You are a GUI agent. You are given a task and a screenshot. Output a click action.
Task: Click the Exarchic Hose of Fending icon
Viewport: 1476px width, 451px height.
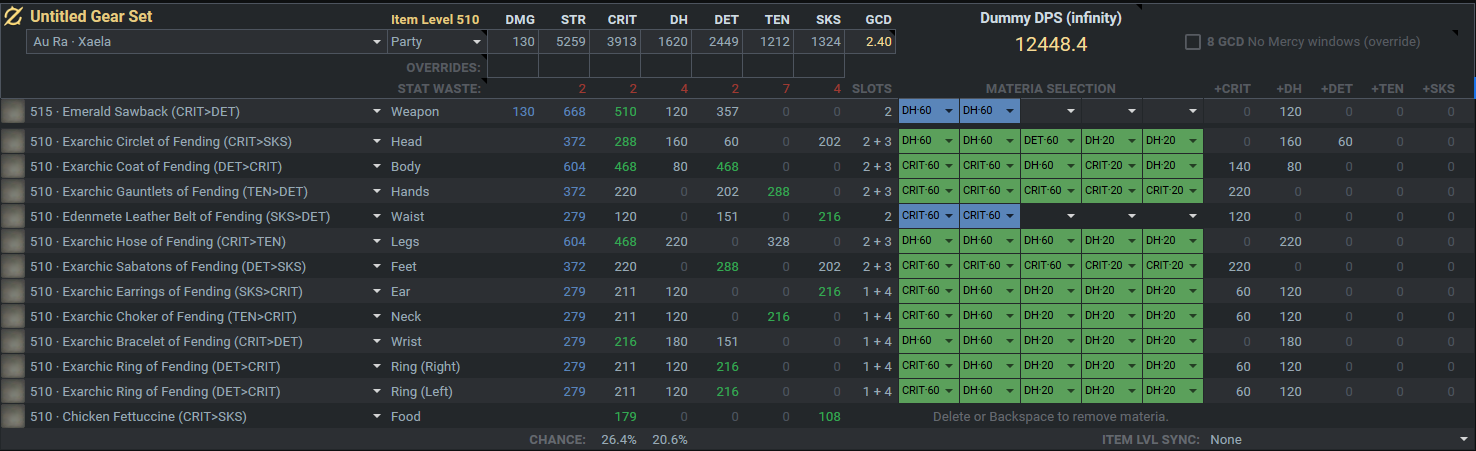coord(13,242)
